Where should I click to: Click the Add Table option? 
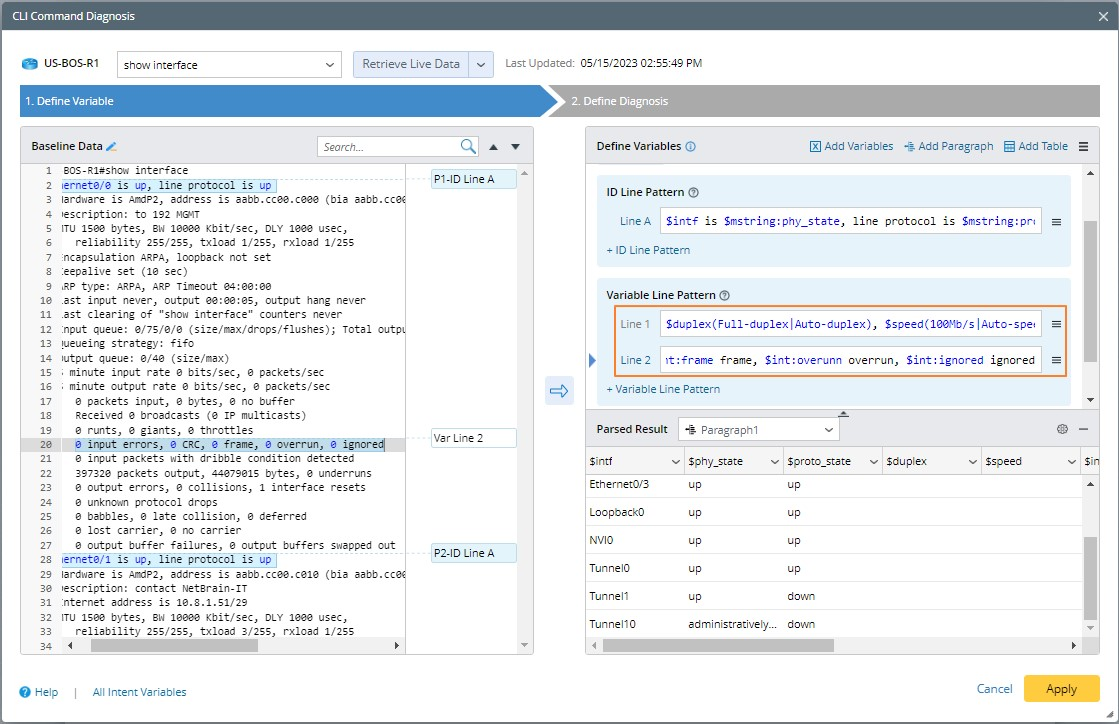point(1035,147)
